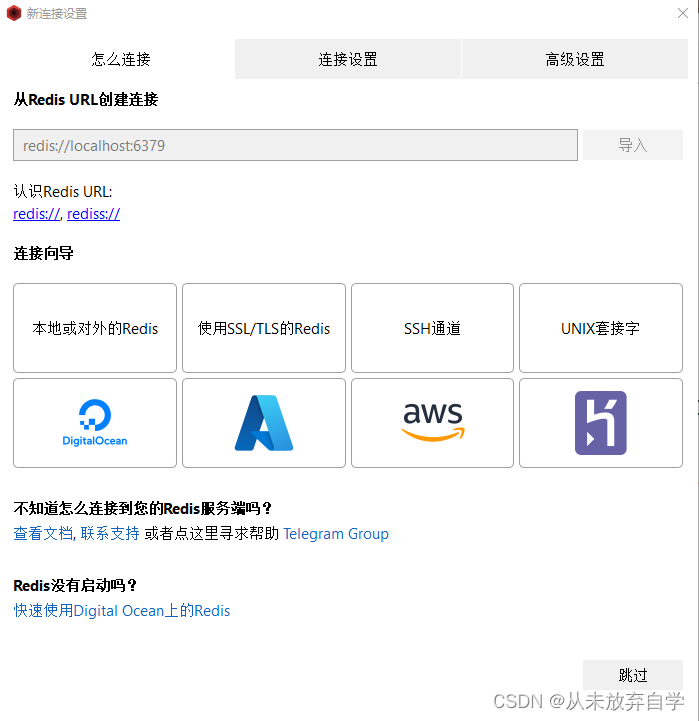Viewport: 699px width, 721px height.
Task: Focus the Redis URL input field
Action: pos(295,145)
